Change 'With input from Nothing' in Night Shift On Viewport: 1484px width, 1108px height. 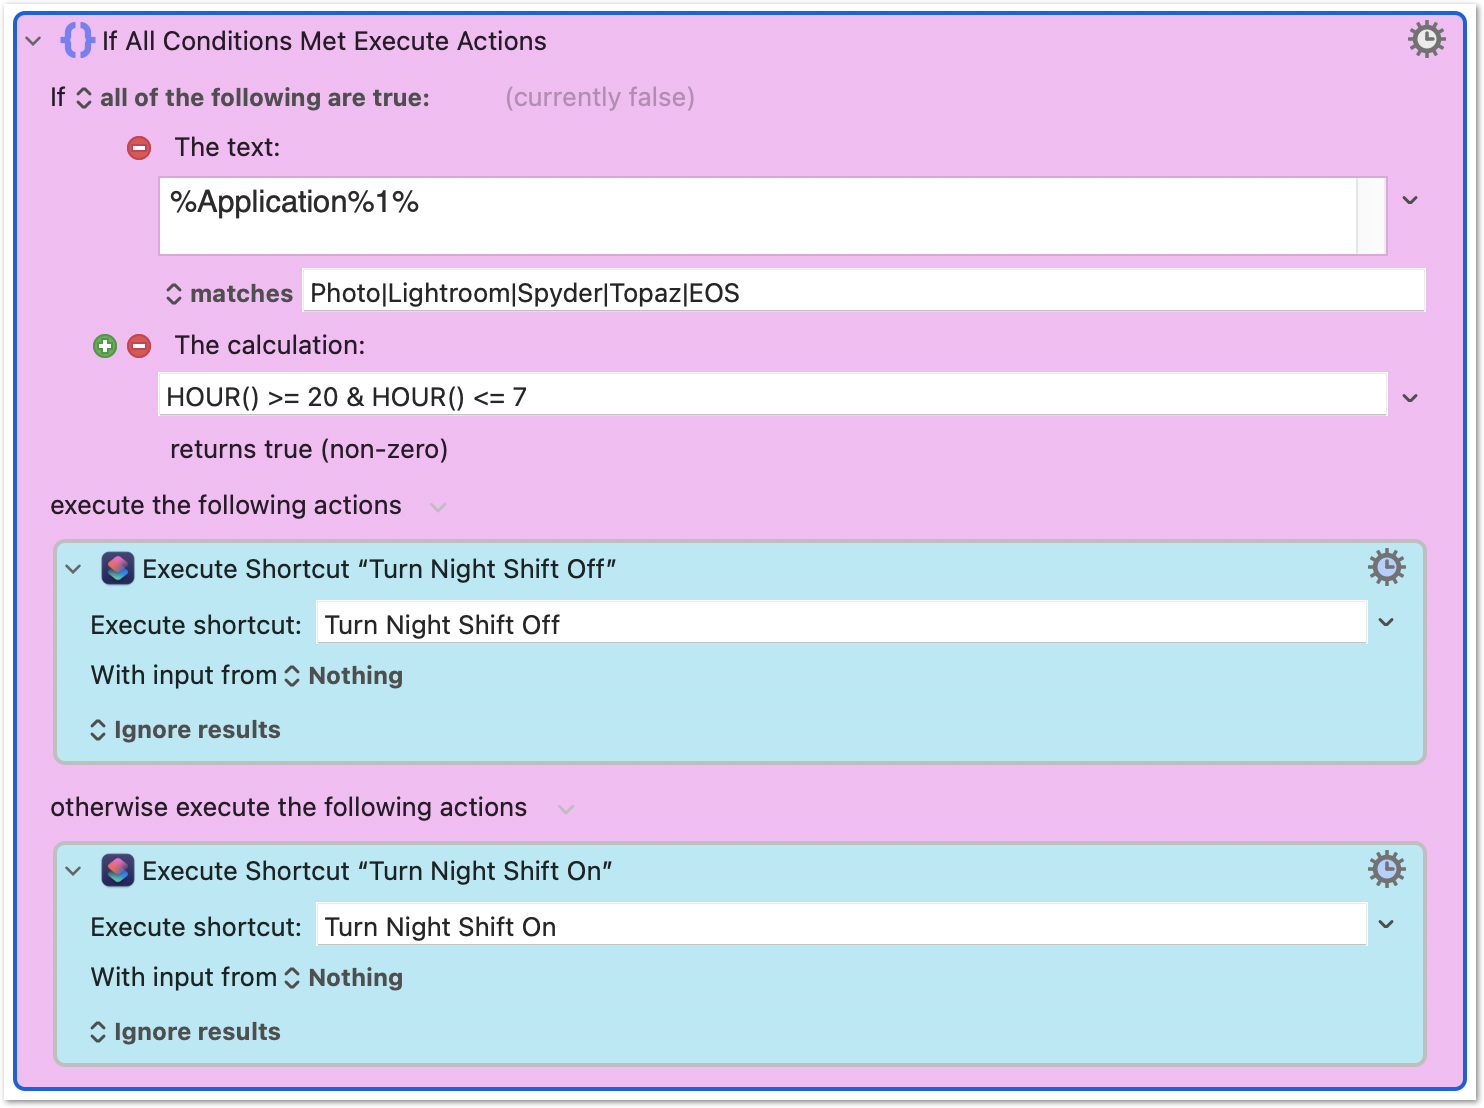343,978
